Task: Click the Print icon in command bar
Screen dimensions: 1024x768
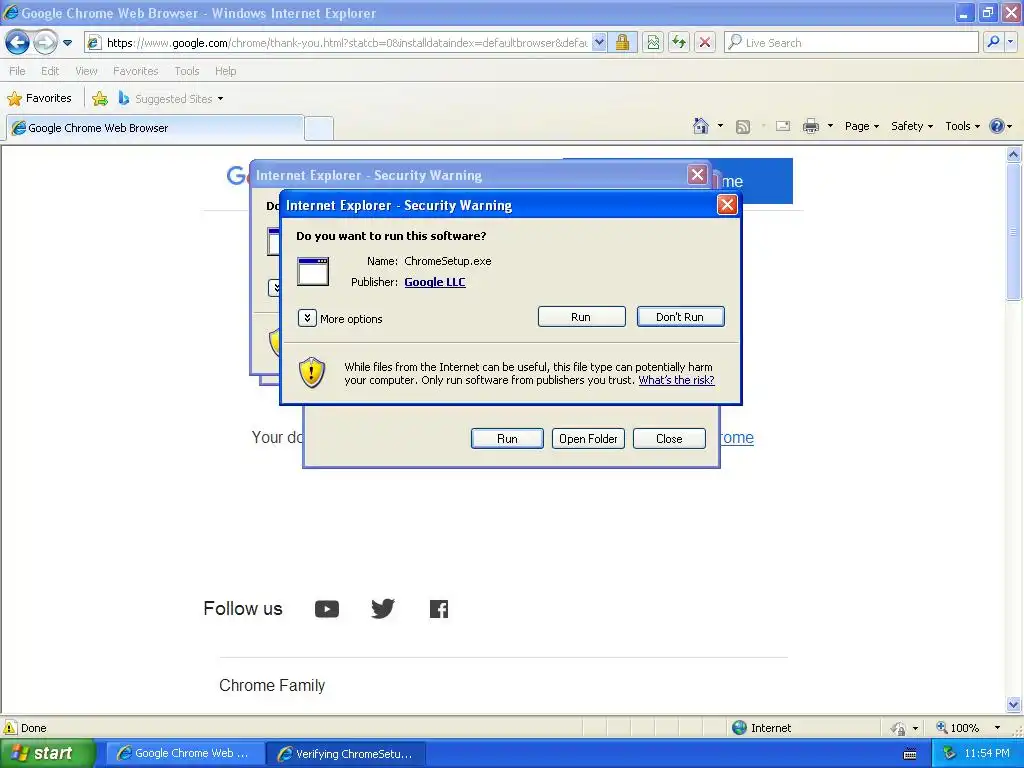Action: pyautogui.click(x=810, y=126)
